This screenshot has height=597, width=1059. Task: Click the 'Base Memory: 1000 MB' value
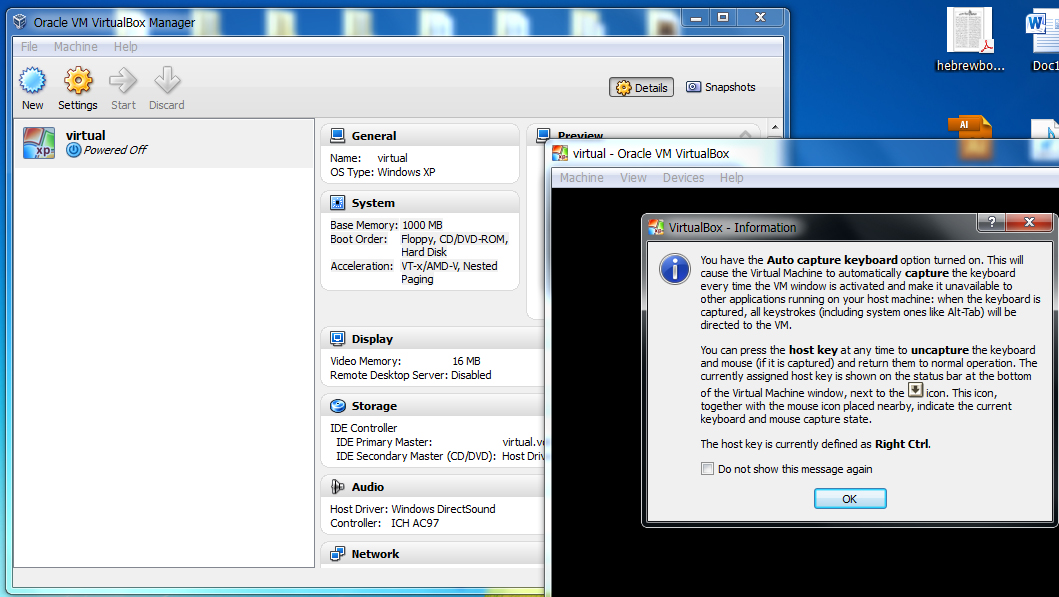pos(423,225)
